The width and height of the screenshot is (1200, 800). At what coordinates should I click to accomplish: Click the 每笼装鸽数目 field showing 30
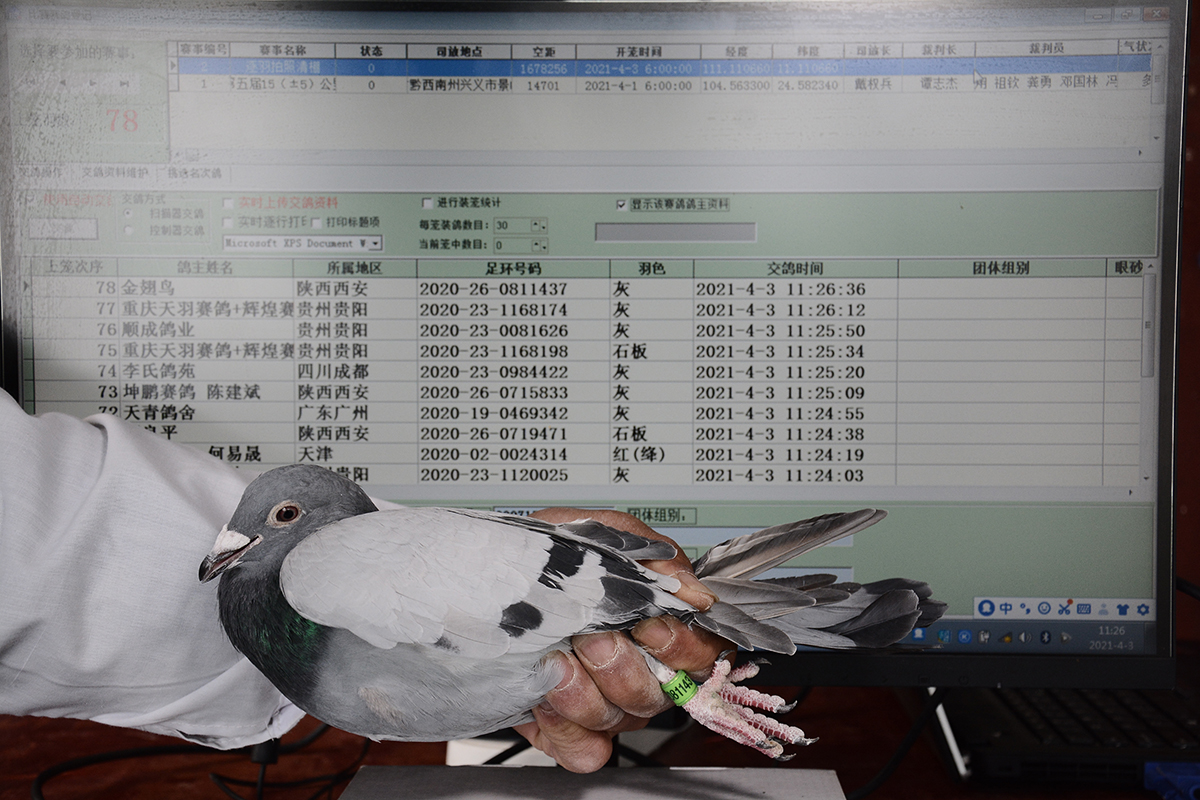[512, 225]
